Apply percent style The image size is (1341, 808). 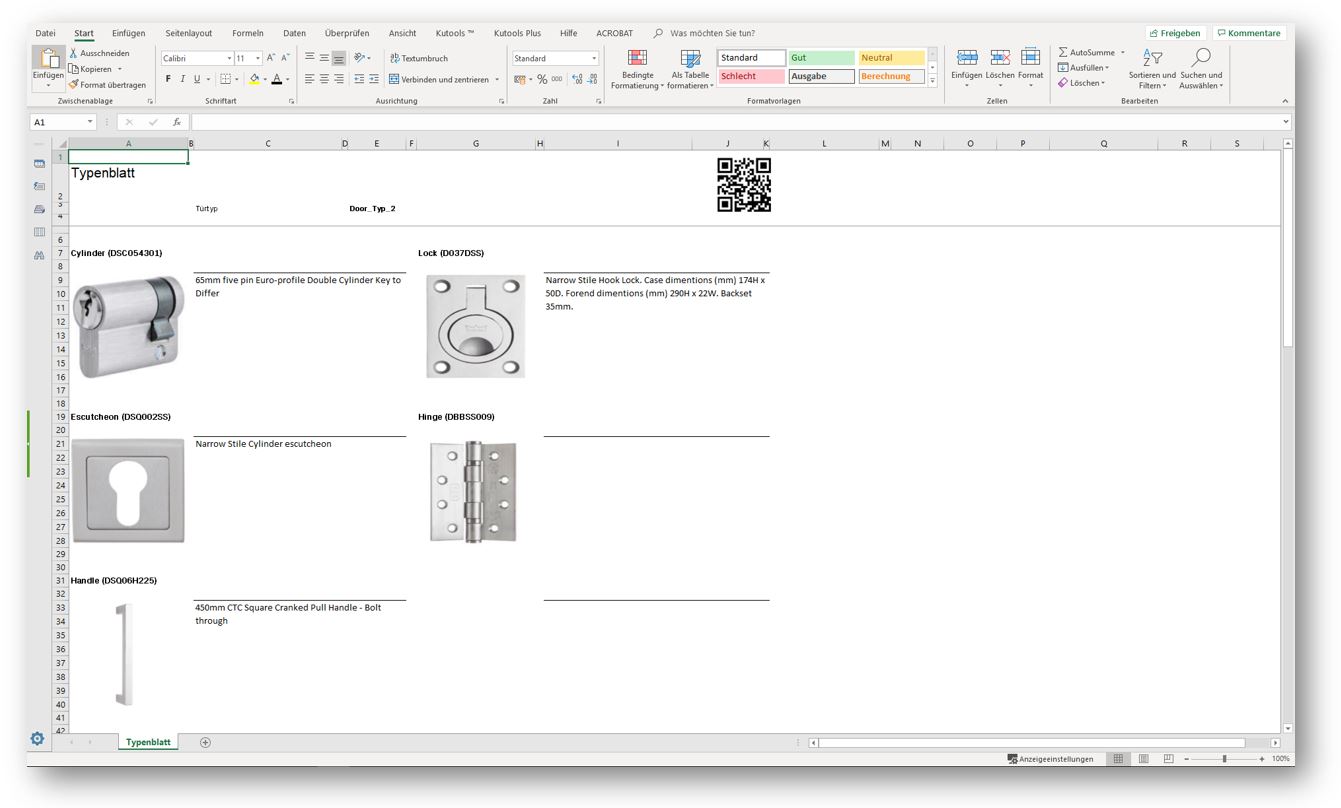pos(542,79)
